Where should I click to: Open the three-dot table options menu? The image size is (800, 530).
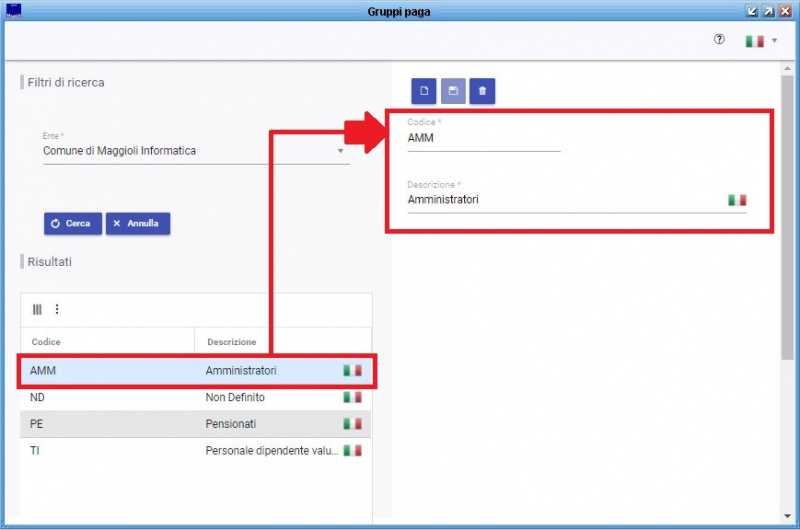click(57, 309)
